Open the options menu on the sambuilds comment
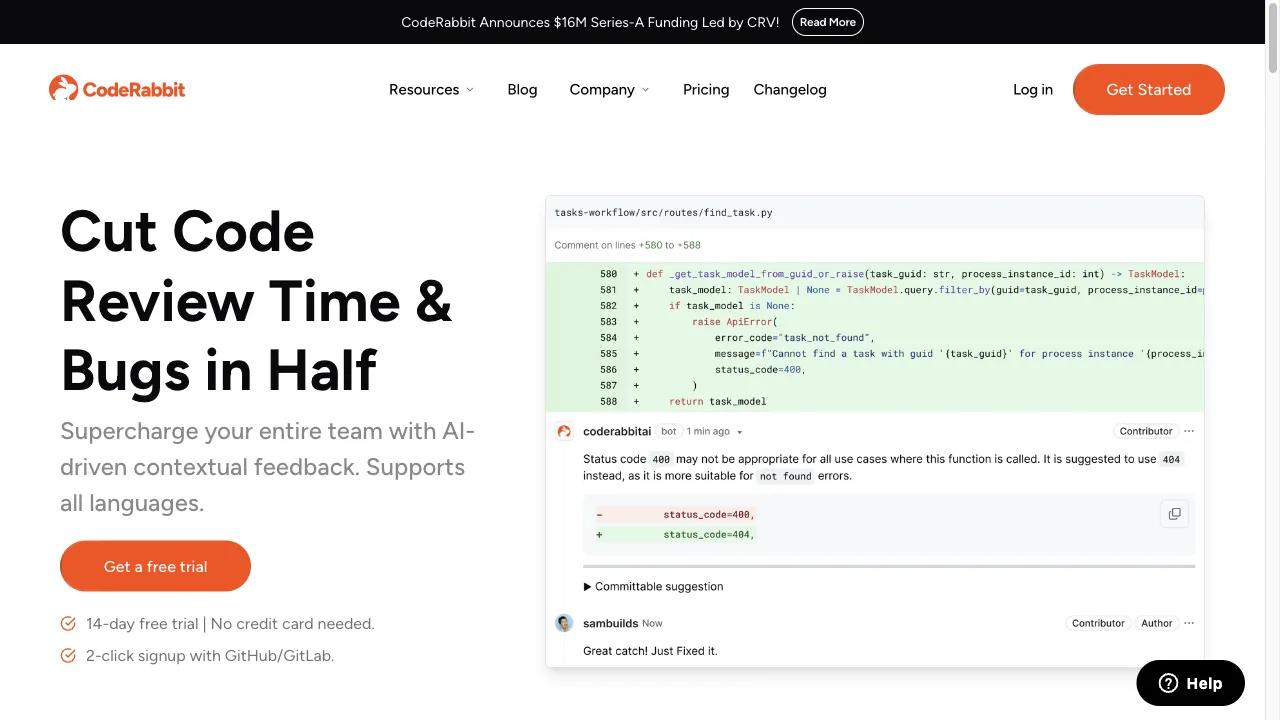Image resolution: width=1280 pixels, height=720 pixels. (x=1189, y=623)
